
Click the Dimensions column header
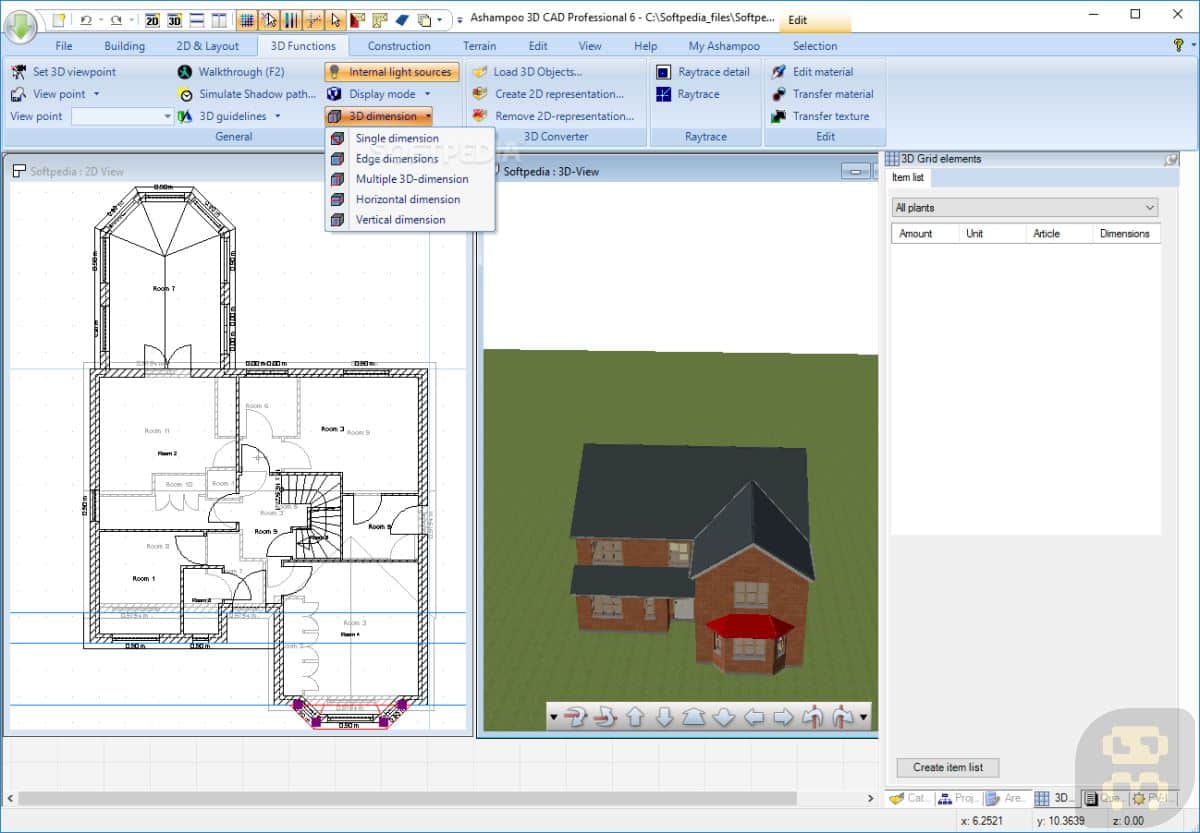click(1125, 233)
